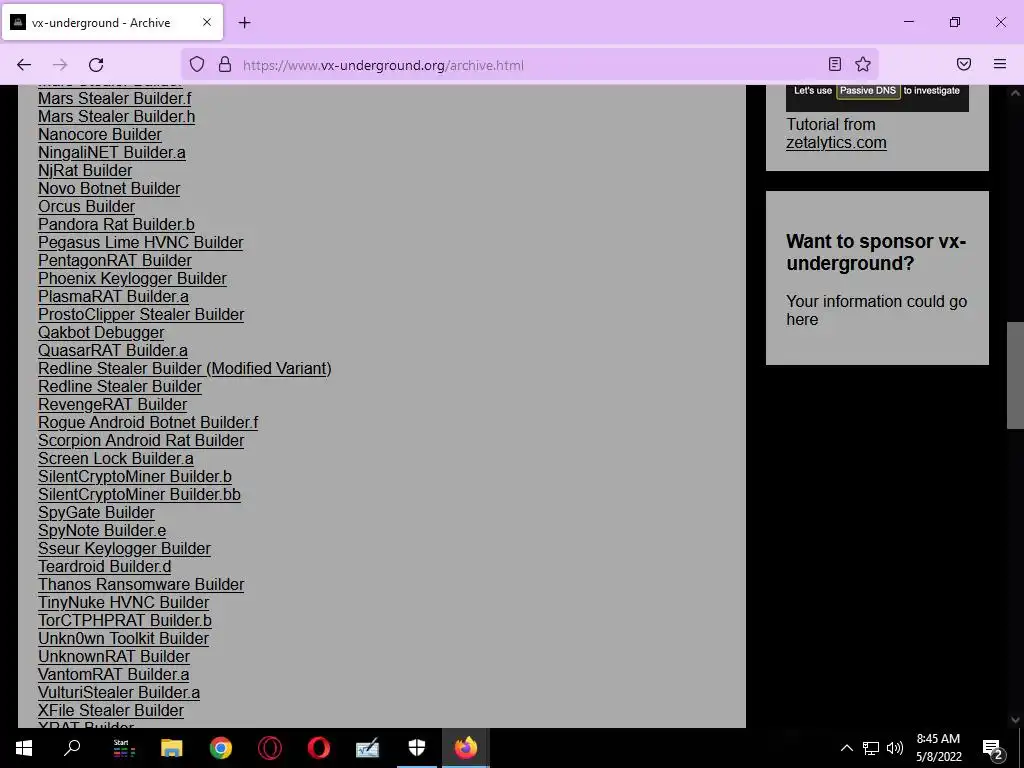The height and width of the screenshot is (768, 1024).
Task: Open notification action center
Action: coord(992,748)
